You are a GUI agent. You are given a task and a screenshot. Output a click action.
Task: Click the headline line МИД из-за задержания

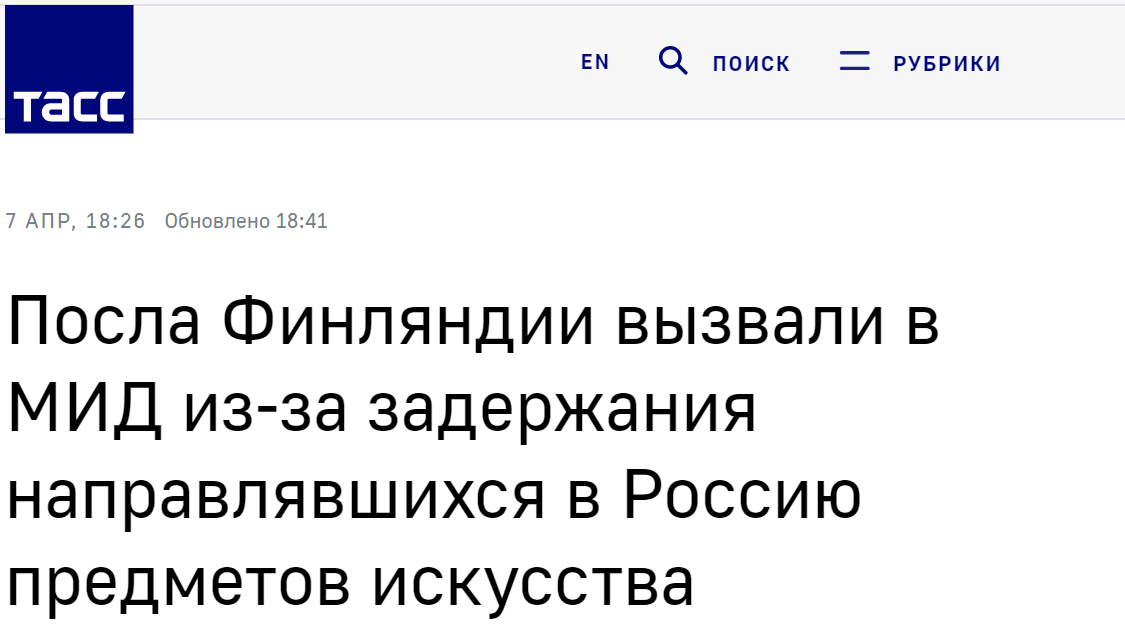(382, 409)
